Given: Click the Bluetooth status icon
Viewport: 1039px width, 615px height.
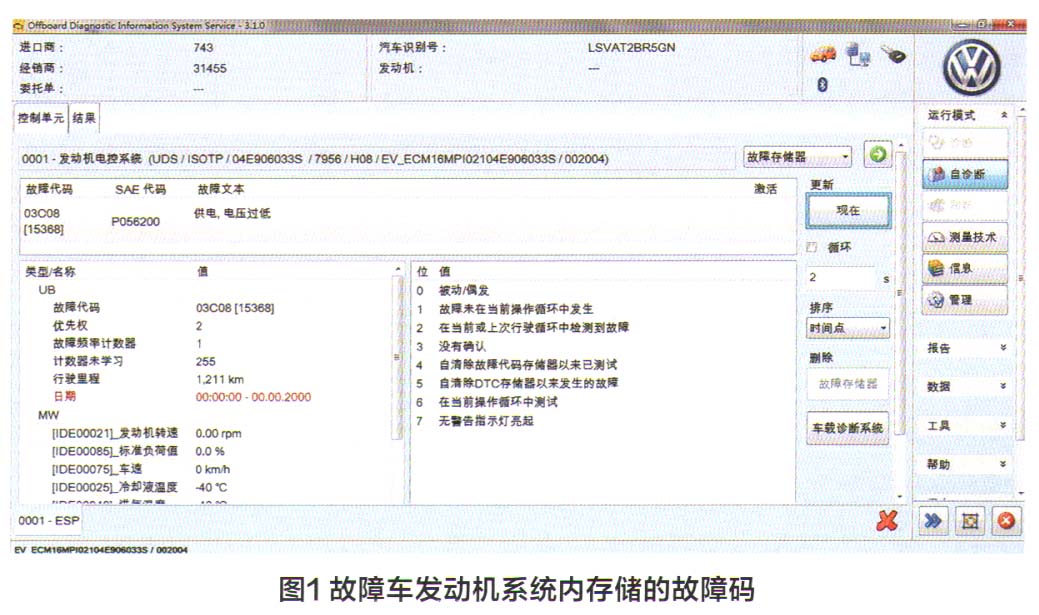Looking at the screenshot, I should point(822,84).
